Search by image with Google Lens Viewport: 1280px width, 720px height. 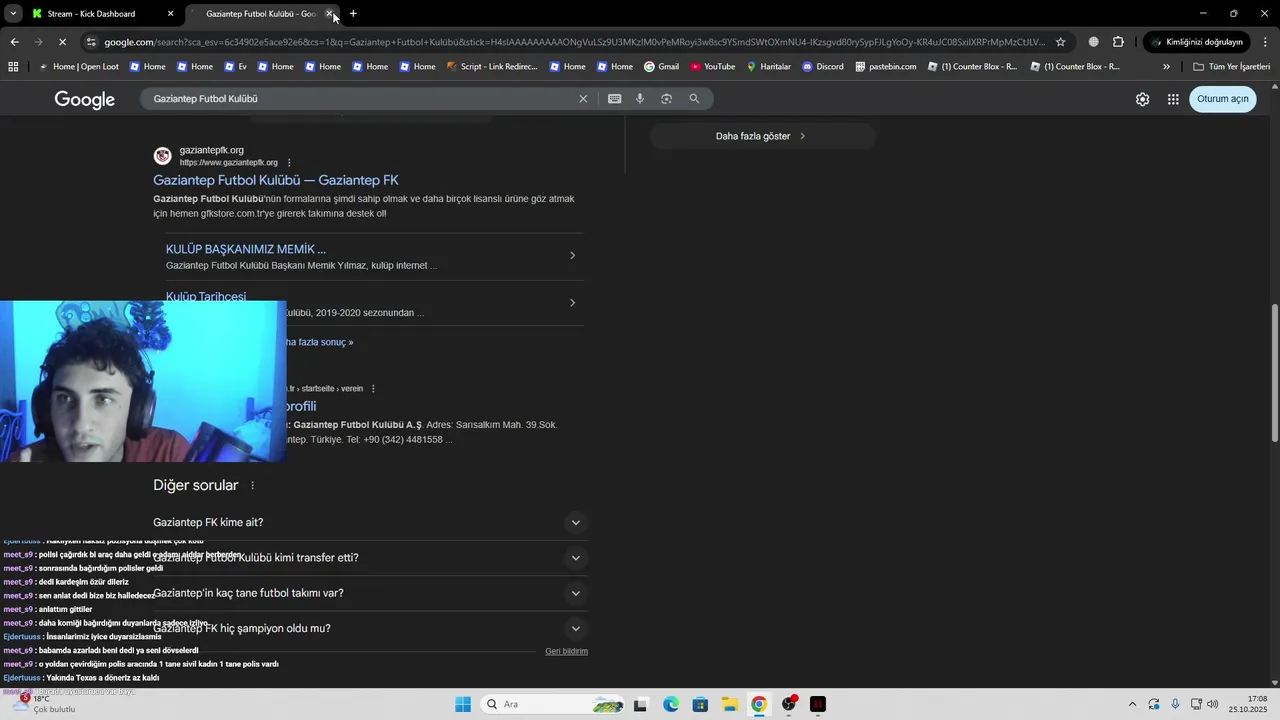(666, 99)
